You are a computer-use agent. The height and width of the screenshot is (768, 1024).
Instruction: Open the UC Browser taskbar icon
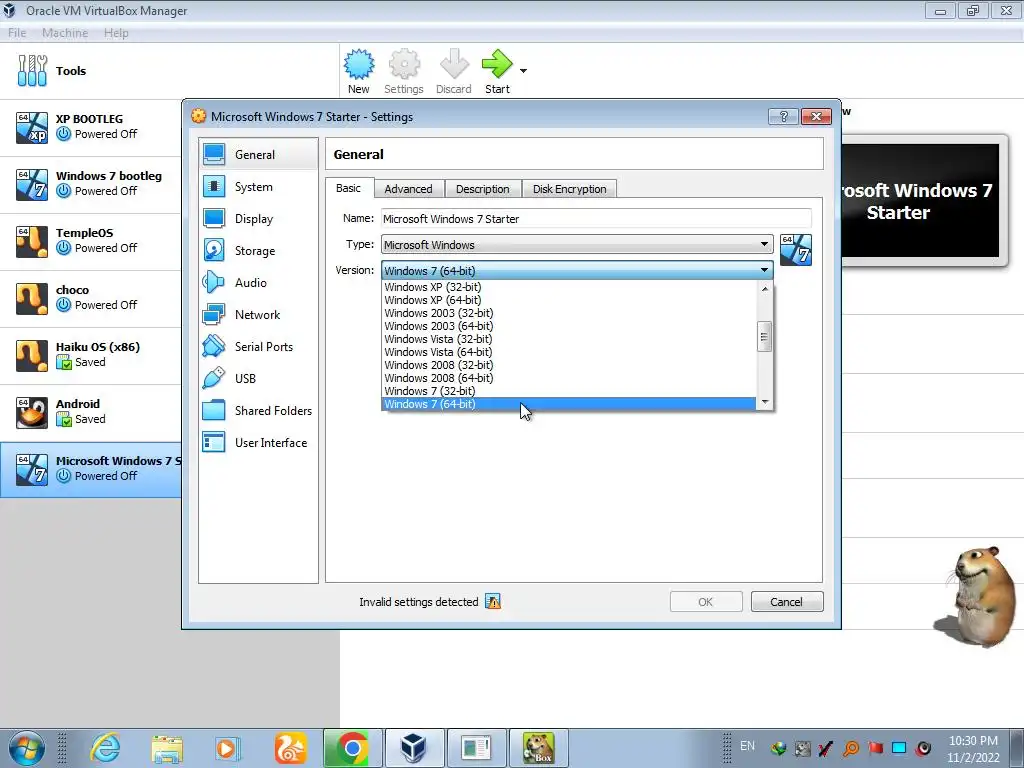click(291, 748)
